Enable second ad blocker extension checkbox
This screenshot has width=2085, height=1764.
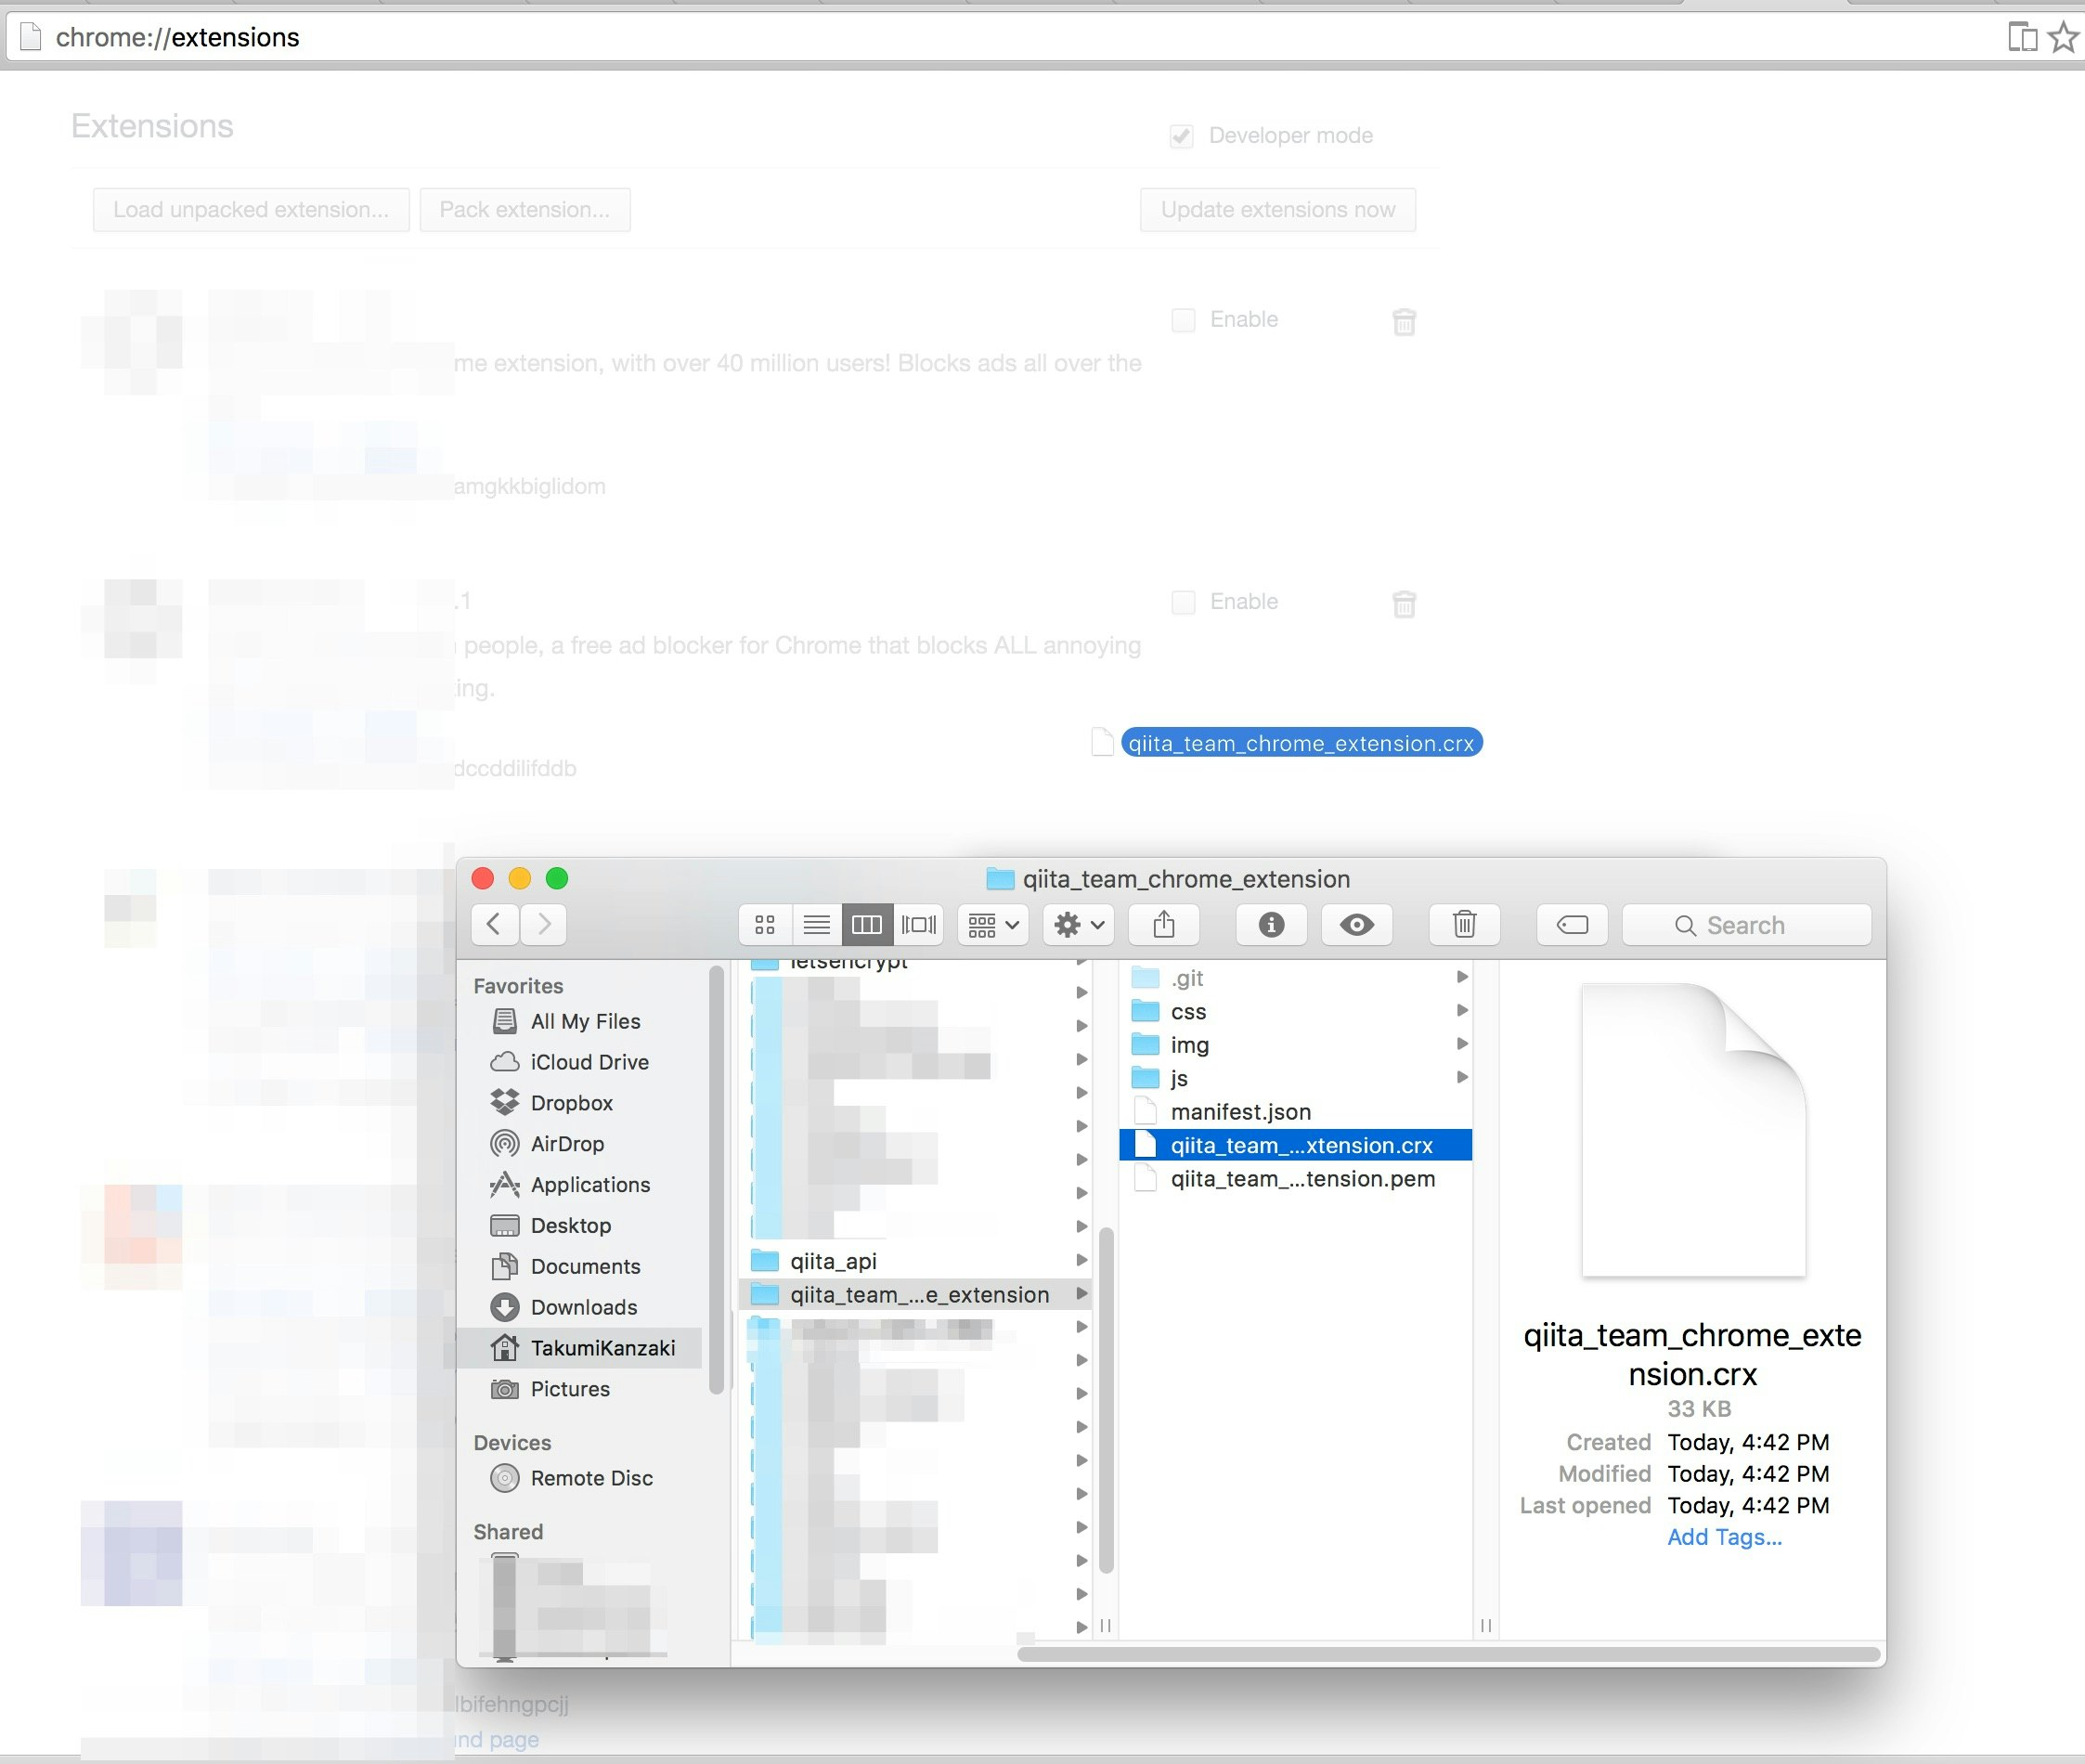(x=1179, y=602)
